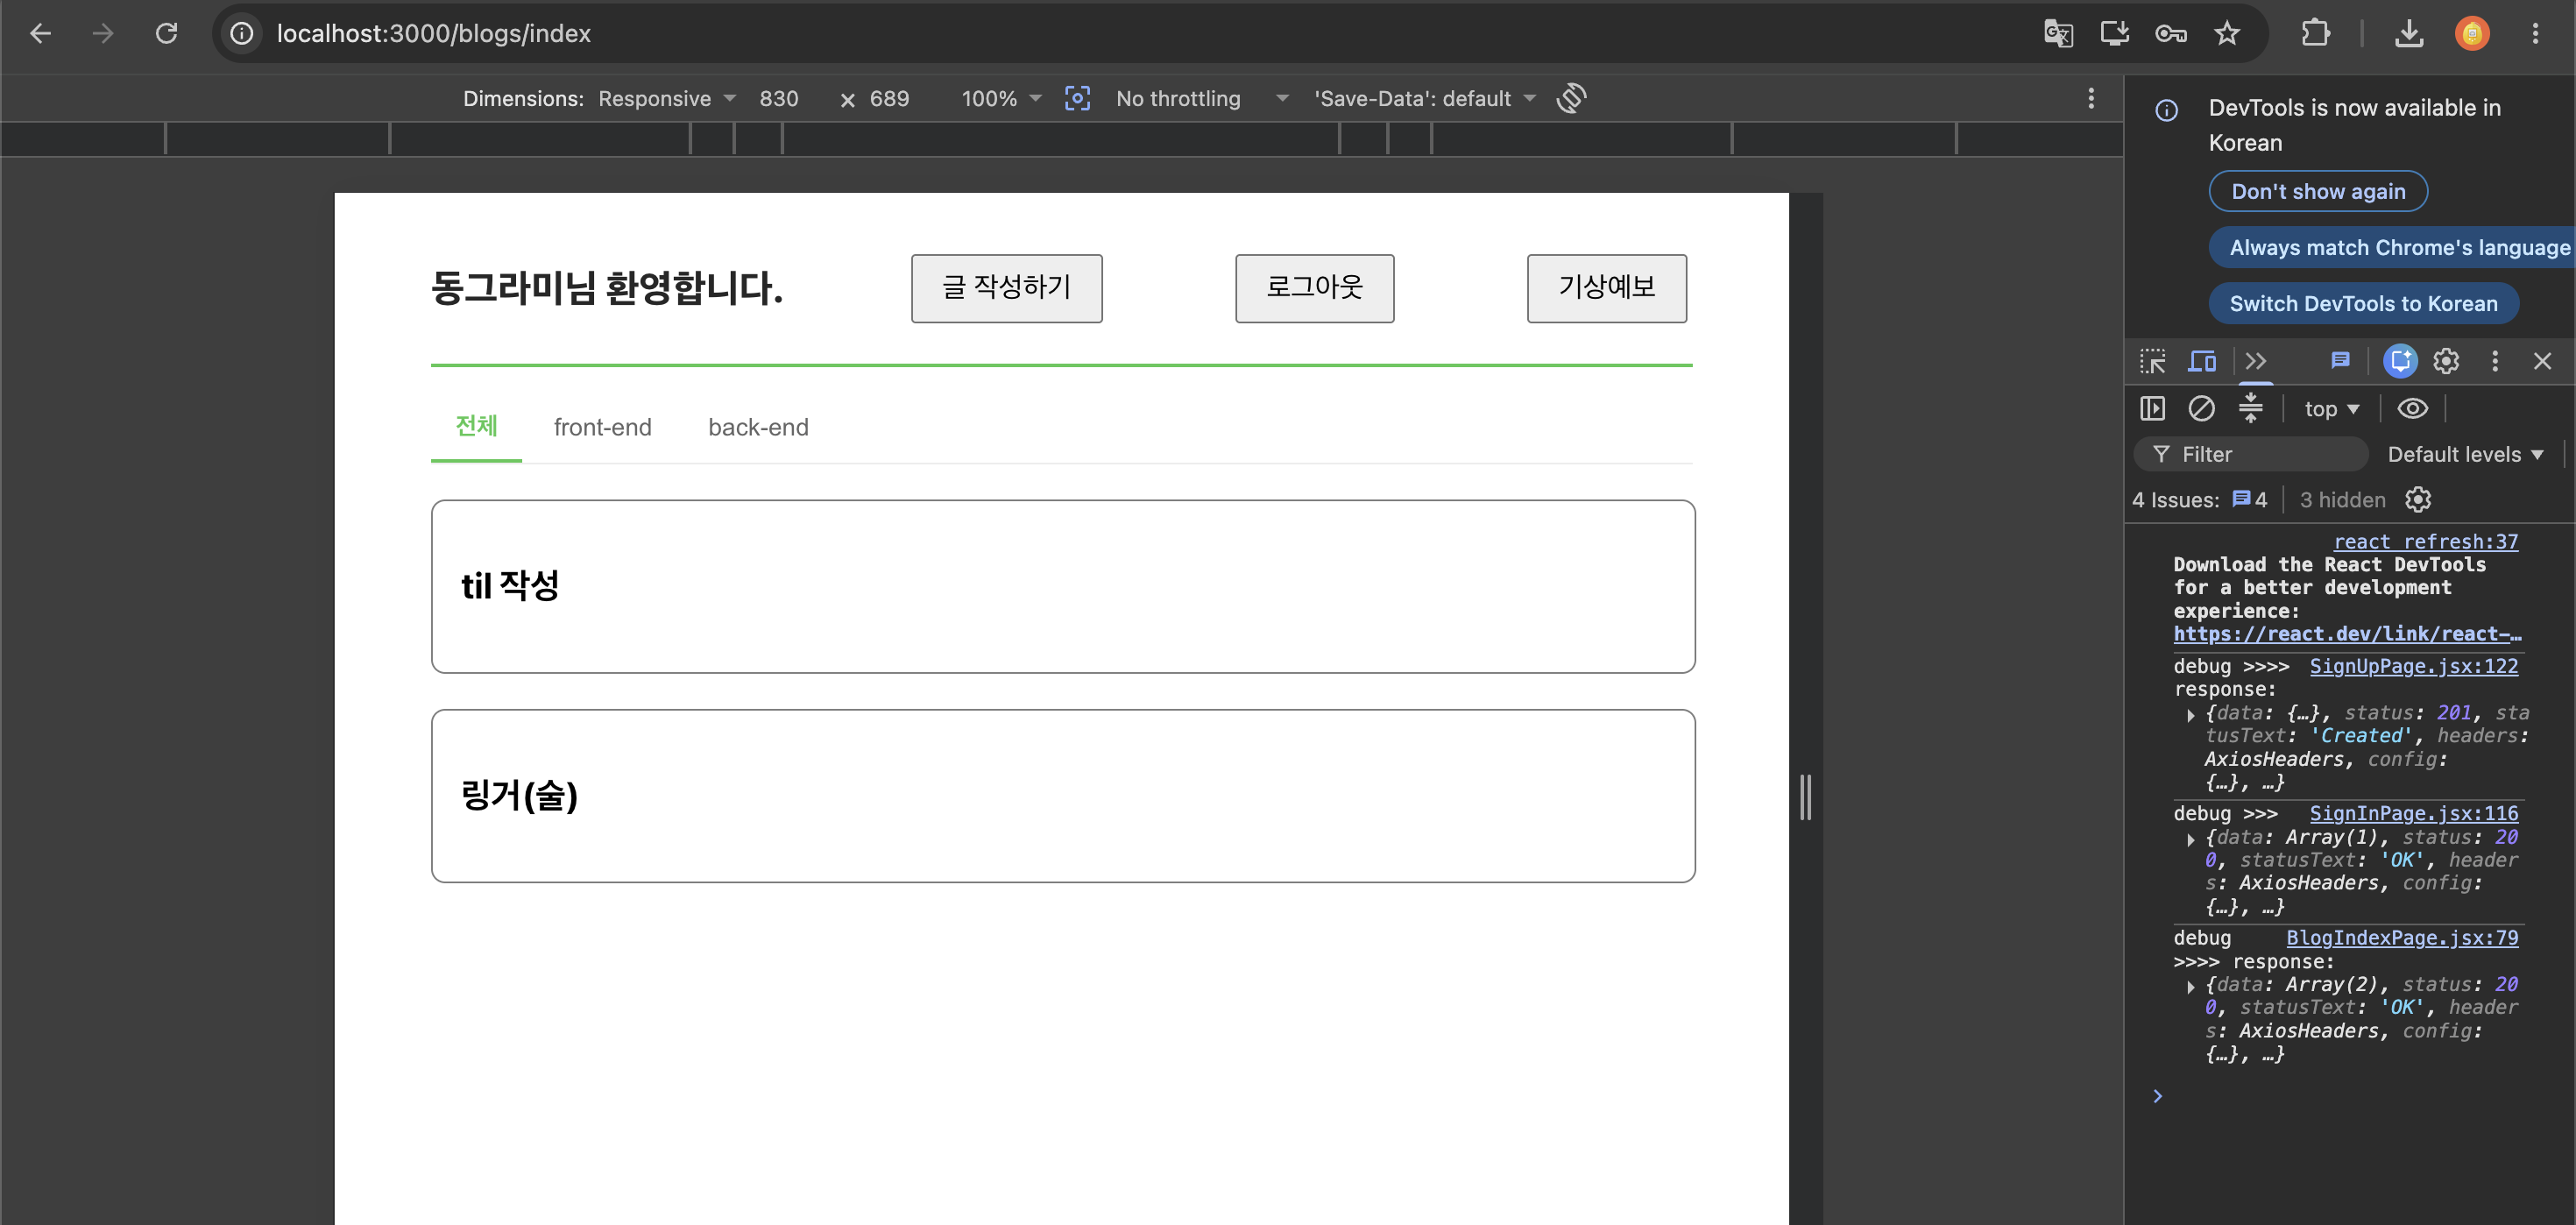The image size is (2576, 1225).
Task: Go back with the browser back arrow
Action: (x=40, y=33)
